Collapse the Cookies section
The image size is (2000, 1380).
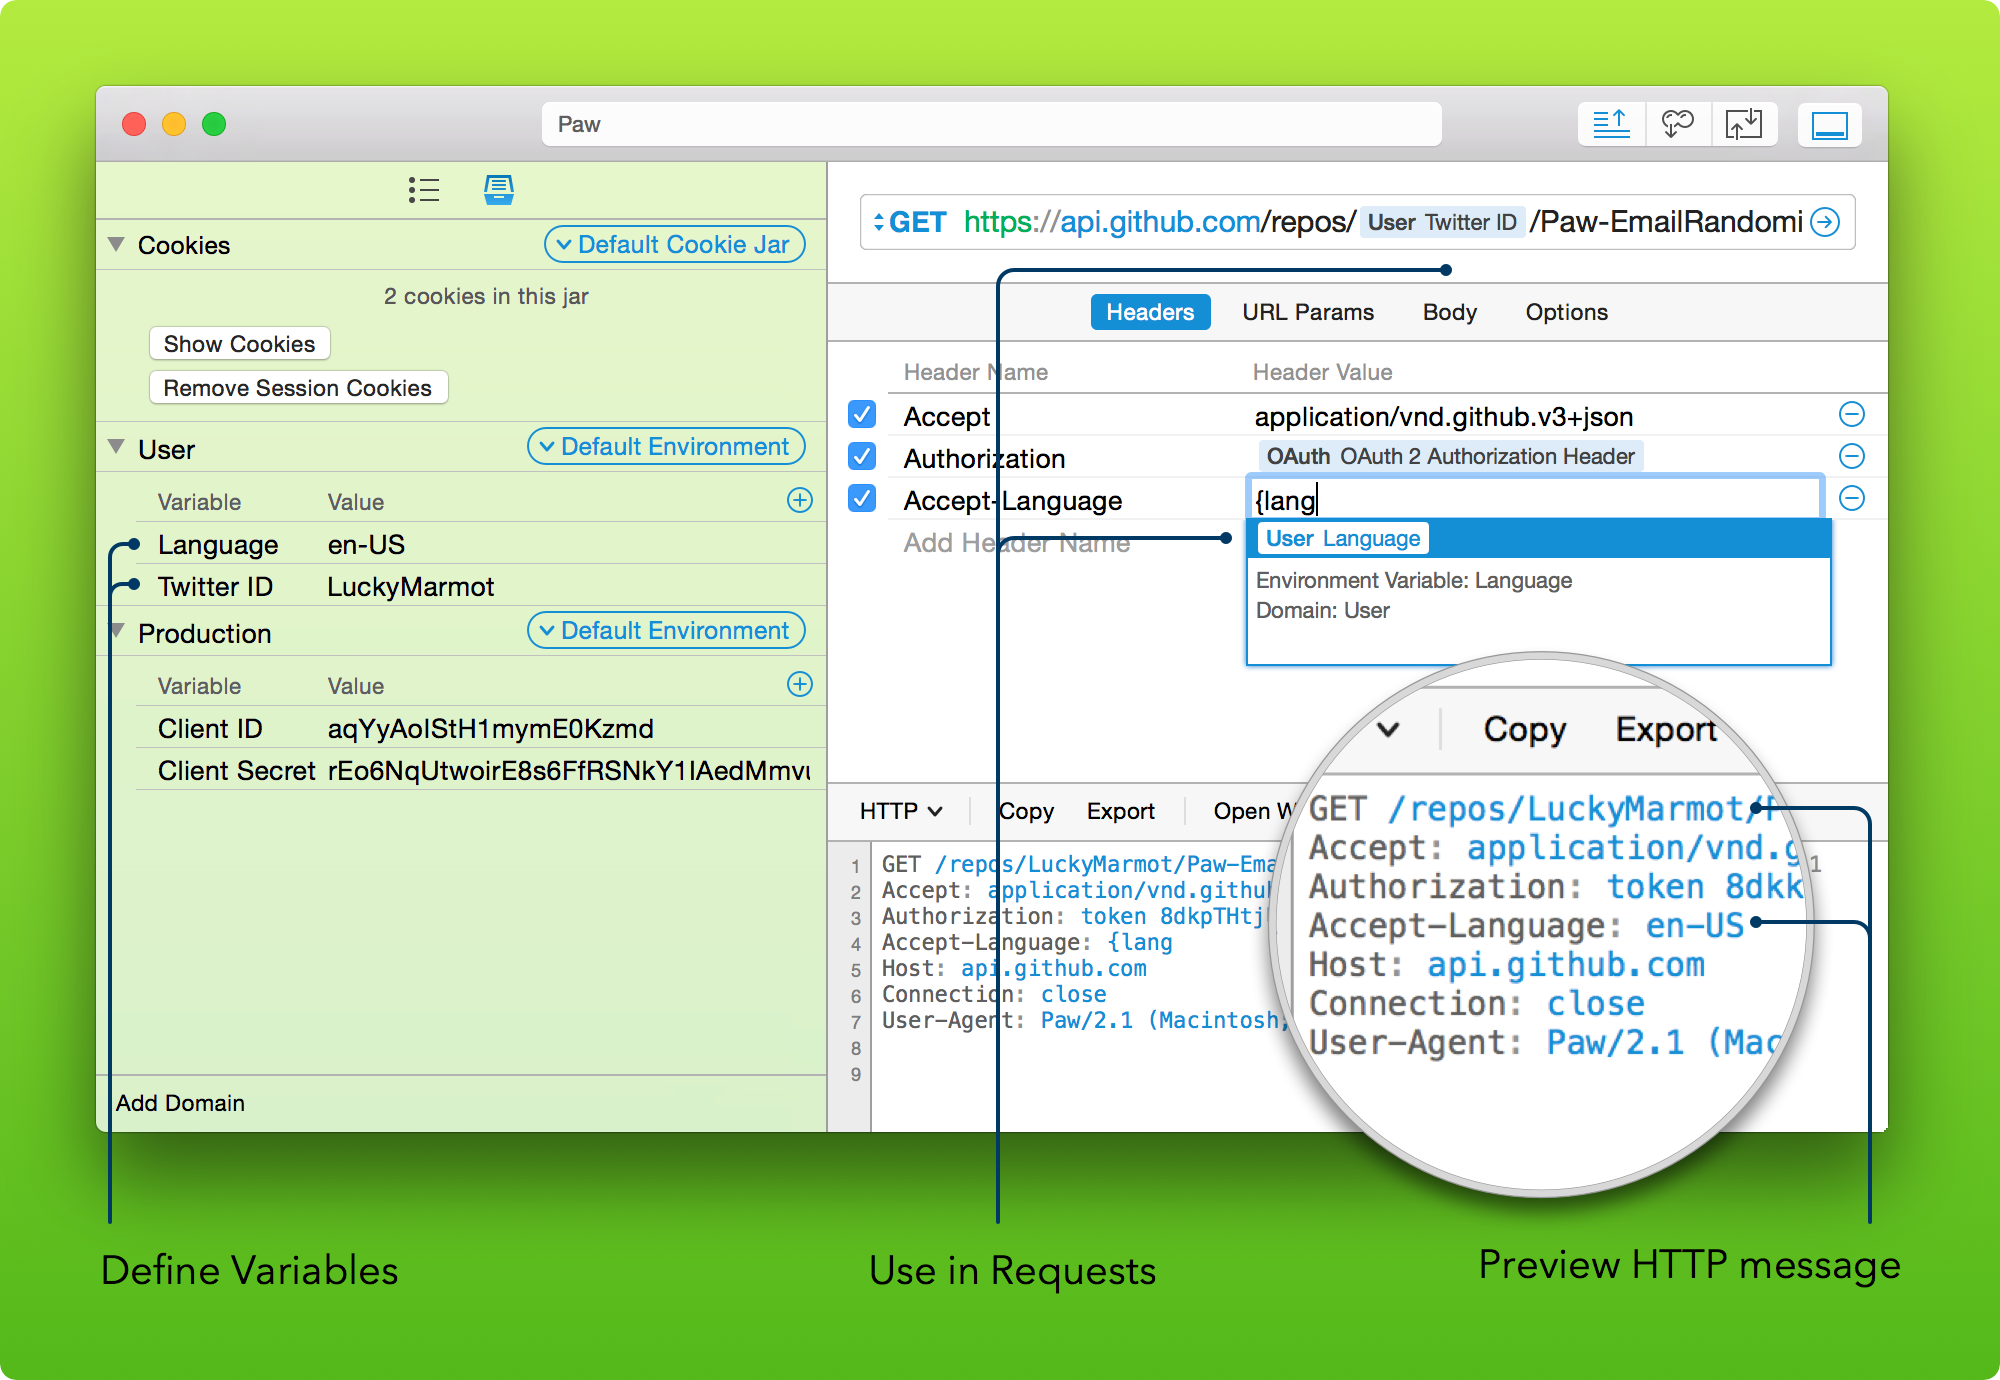point(116,244)
